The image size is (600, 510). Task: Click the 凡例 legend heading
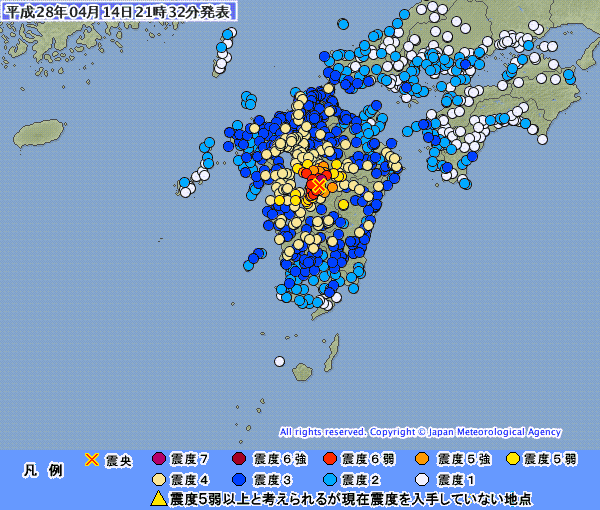coord(43,470)
